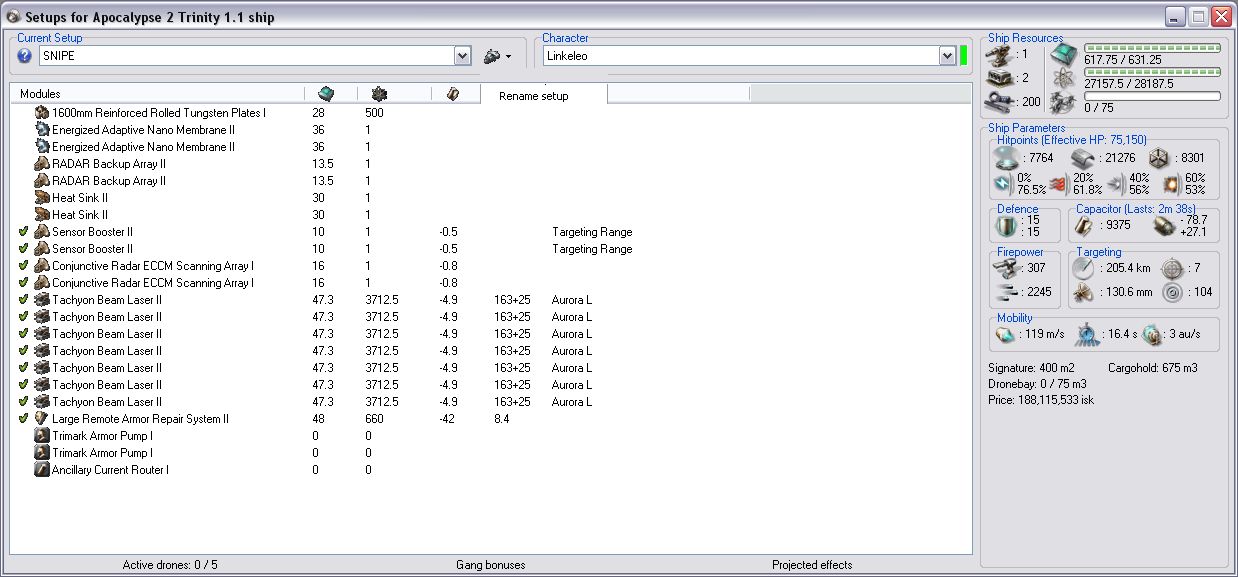Toggle the Large Remote Armor Repair System checkmark
1238x577 pixels.
click(23, 418)
